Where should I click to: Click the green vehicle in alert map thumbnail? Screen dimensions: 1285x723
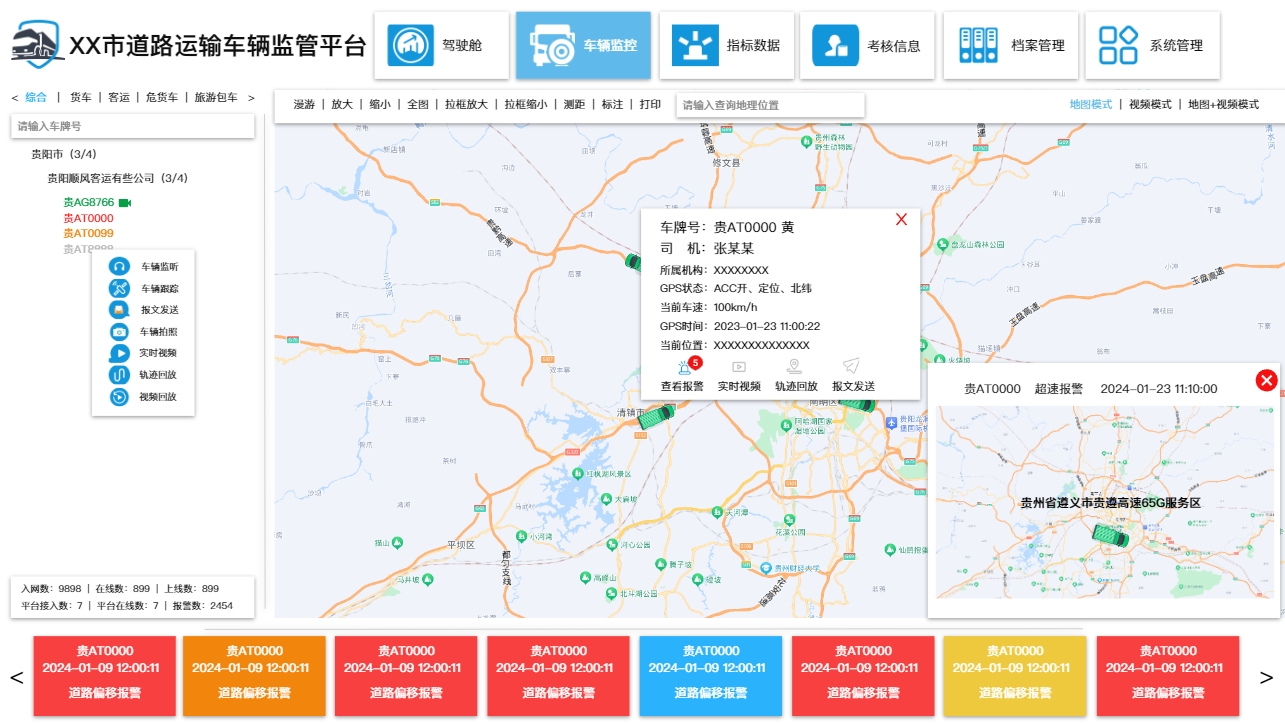pyautogui.click(x=1109, y=536)
